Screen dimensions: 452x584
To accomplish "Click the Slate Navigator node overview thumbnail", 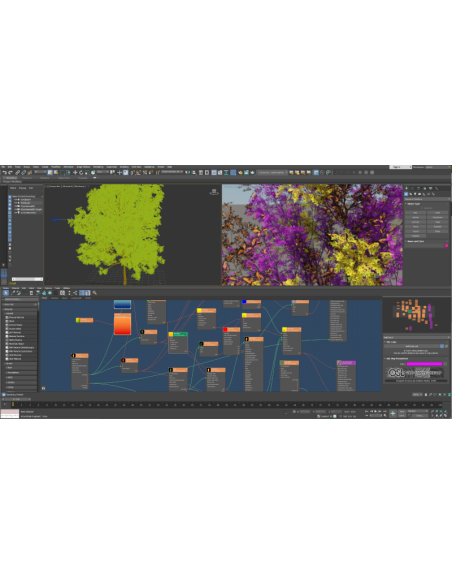I will coord(416,315).
